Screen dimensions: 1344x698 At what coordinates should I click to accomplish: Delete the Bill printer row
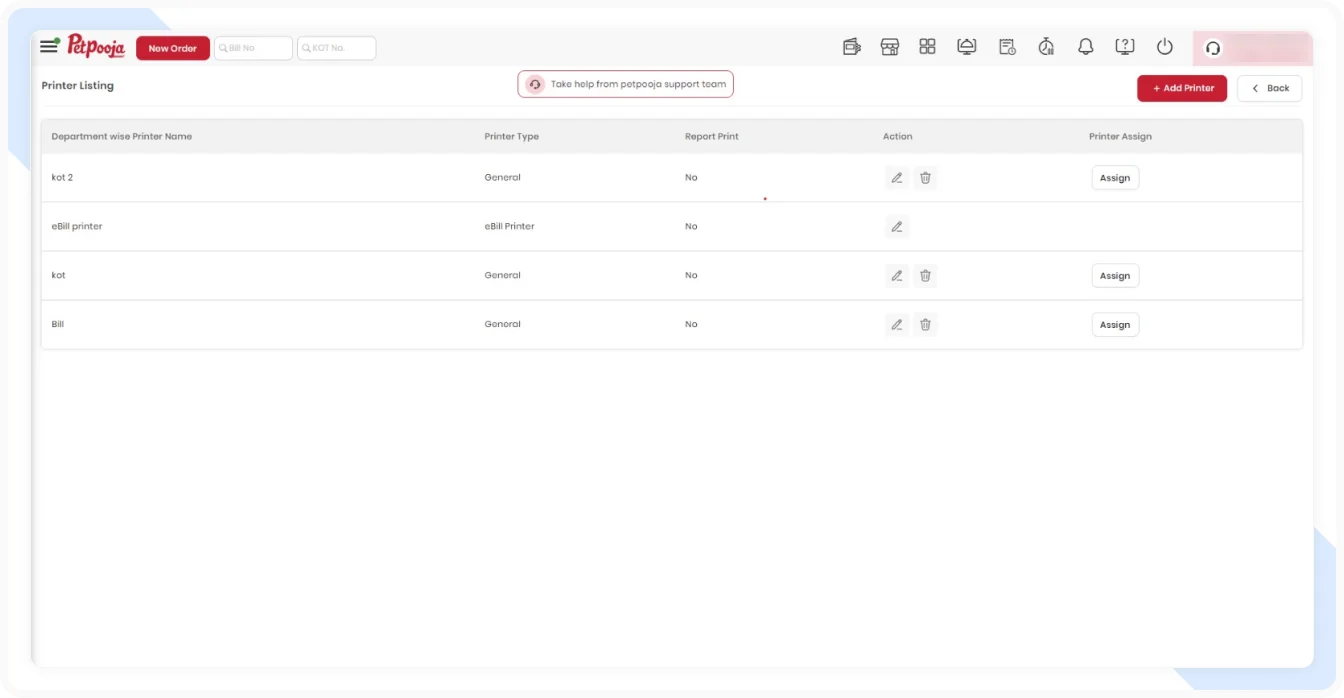[x=925, y=325]
